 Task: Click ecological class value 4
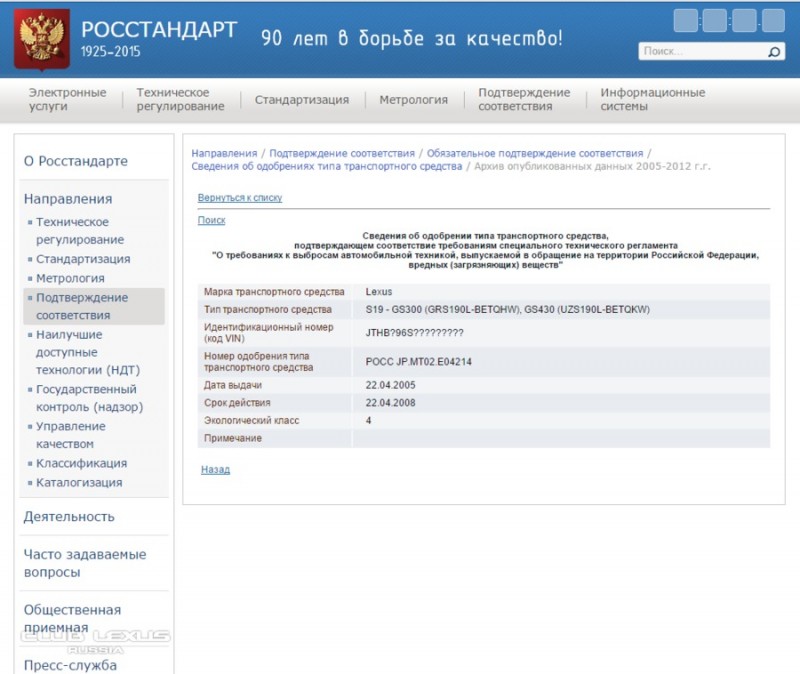pyautogui.click(x=368, y=420)
